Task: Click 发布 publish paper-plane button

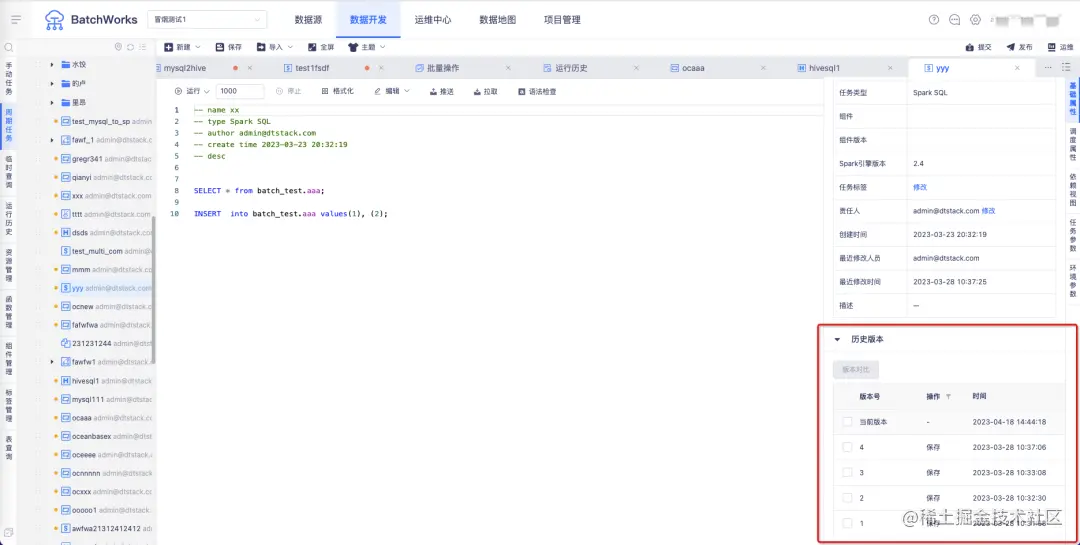Action: click(1019, 47)
